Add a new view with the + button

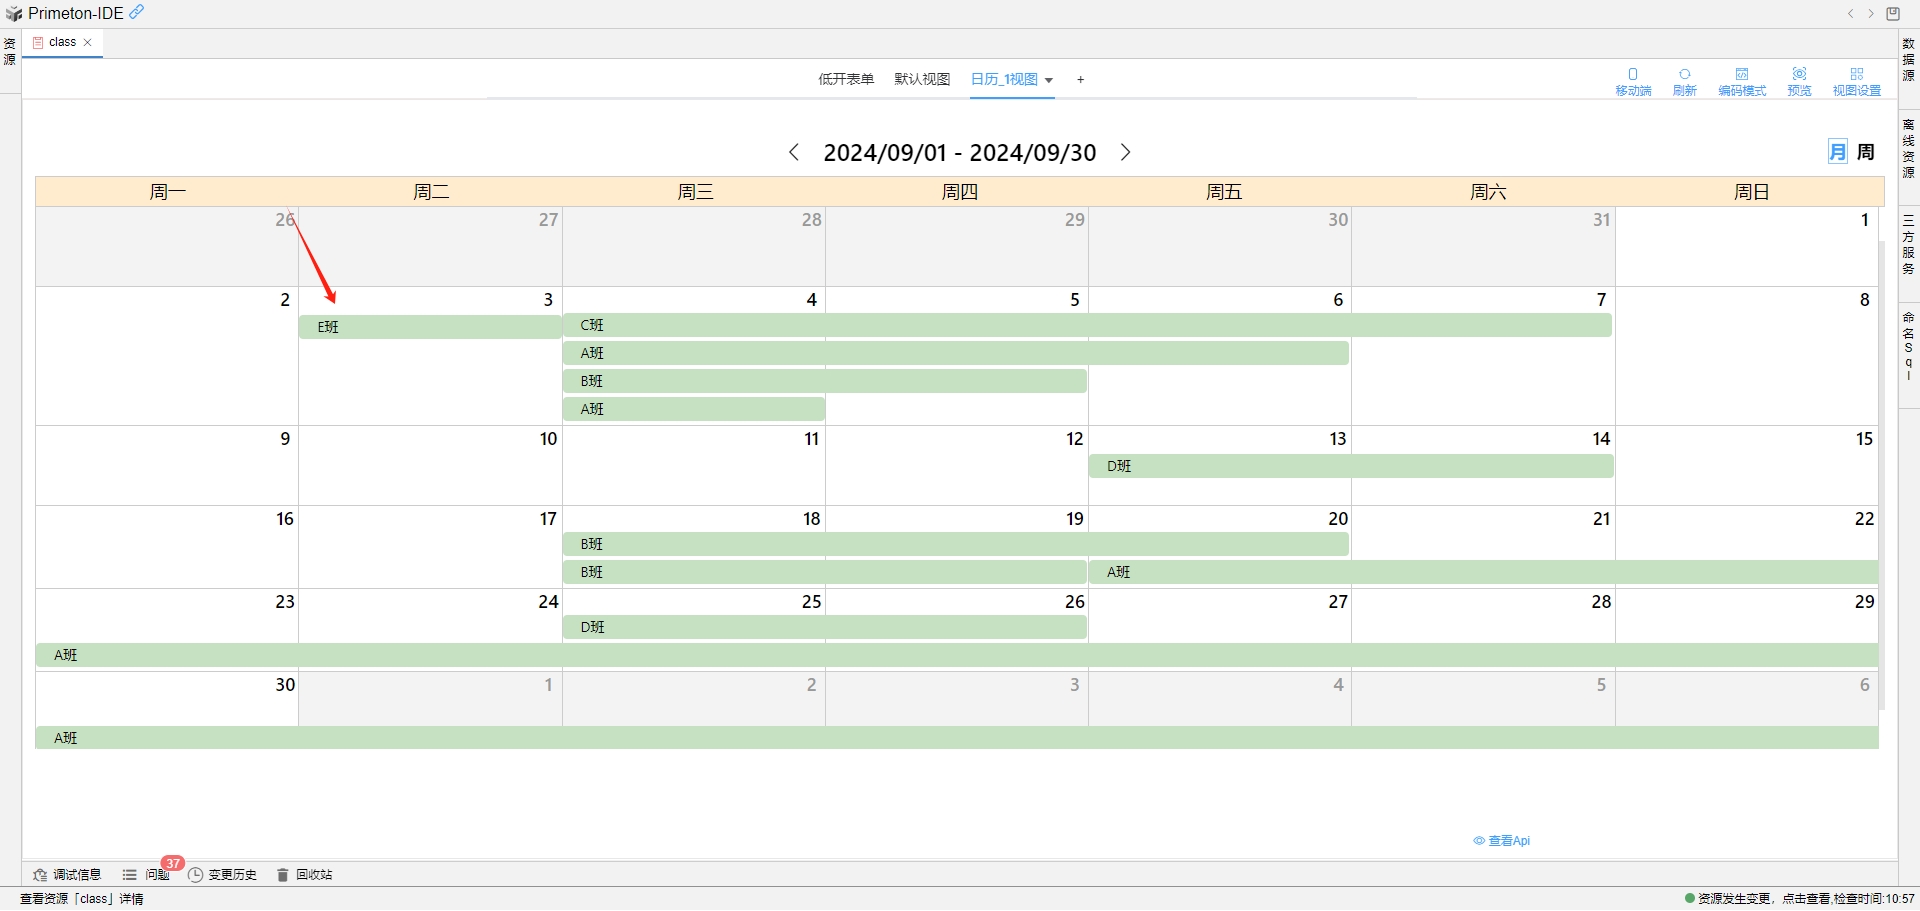pyautogui.click(x=1080, y=79)
